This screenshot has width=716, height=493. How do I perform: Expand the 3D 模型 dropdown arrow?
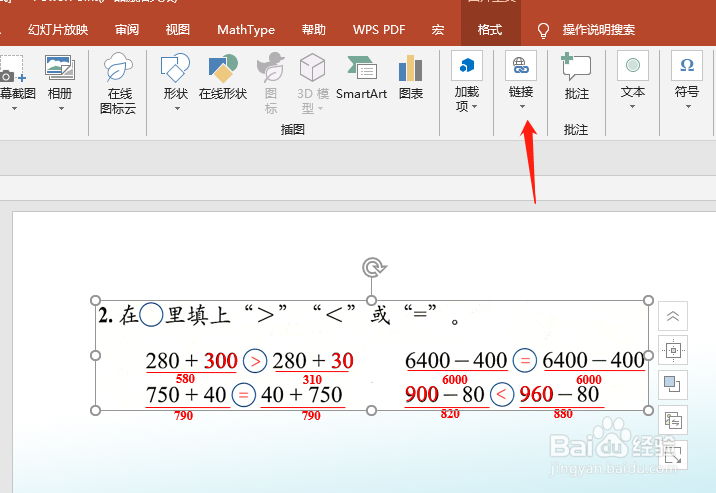click(321, 109)
